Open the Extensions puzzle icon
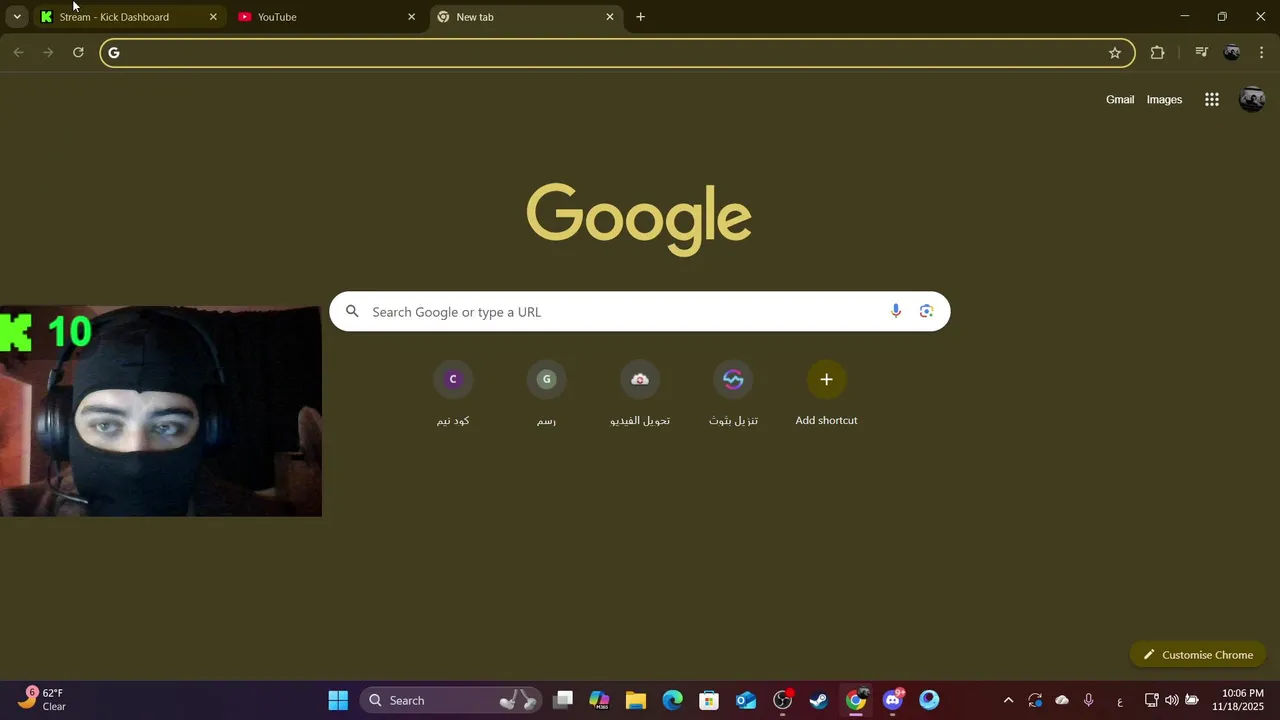This screenshot has width=1280, height=720. click(x=1157, y=53)
